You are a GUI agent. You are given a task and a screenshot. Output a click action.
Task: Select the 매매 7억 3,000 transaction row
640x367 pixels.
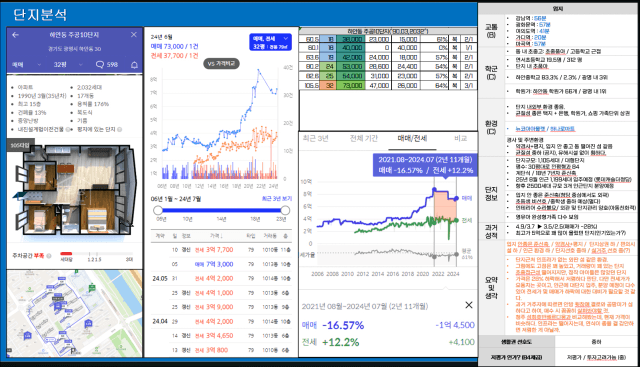[x=221, y=264]
